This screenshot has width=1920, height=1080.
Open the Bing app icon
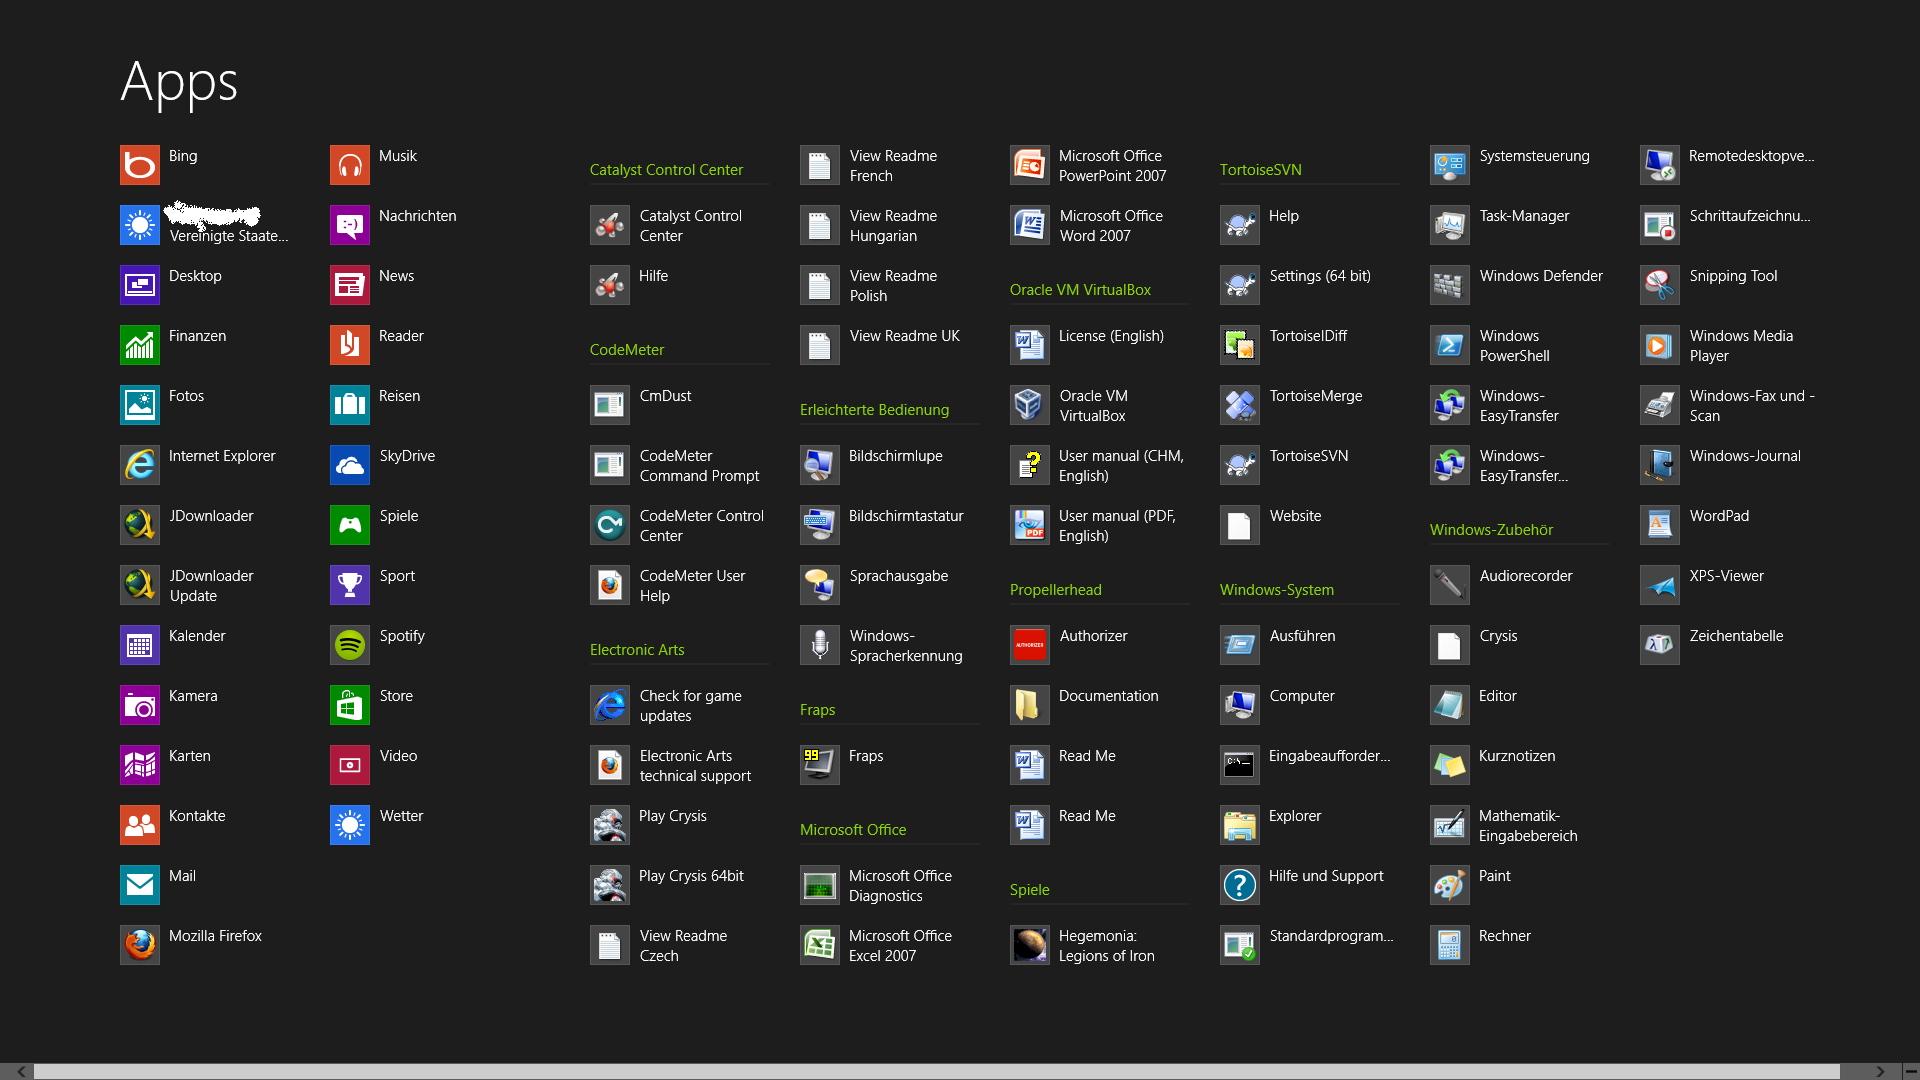coord(140,165)
